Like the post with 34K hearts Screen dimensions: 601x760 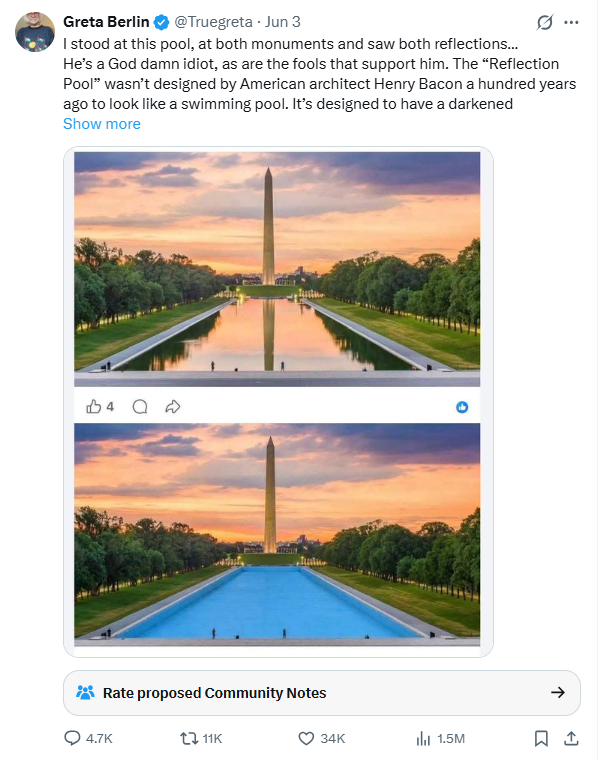click(x=321, y=738)
